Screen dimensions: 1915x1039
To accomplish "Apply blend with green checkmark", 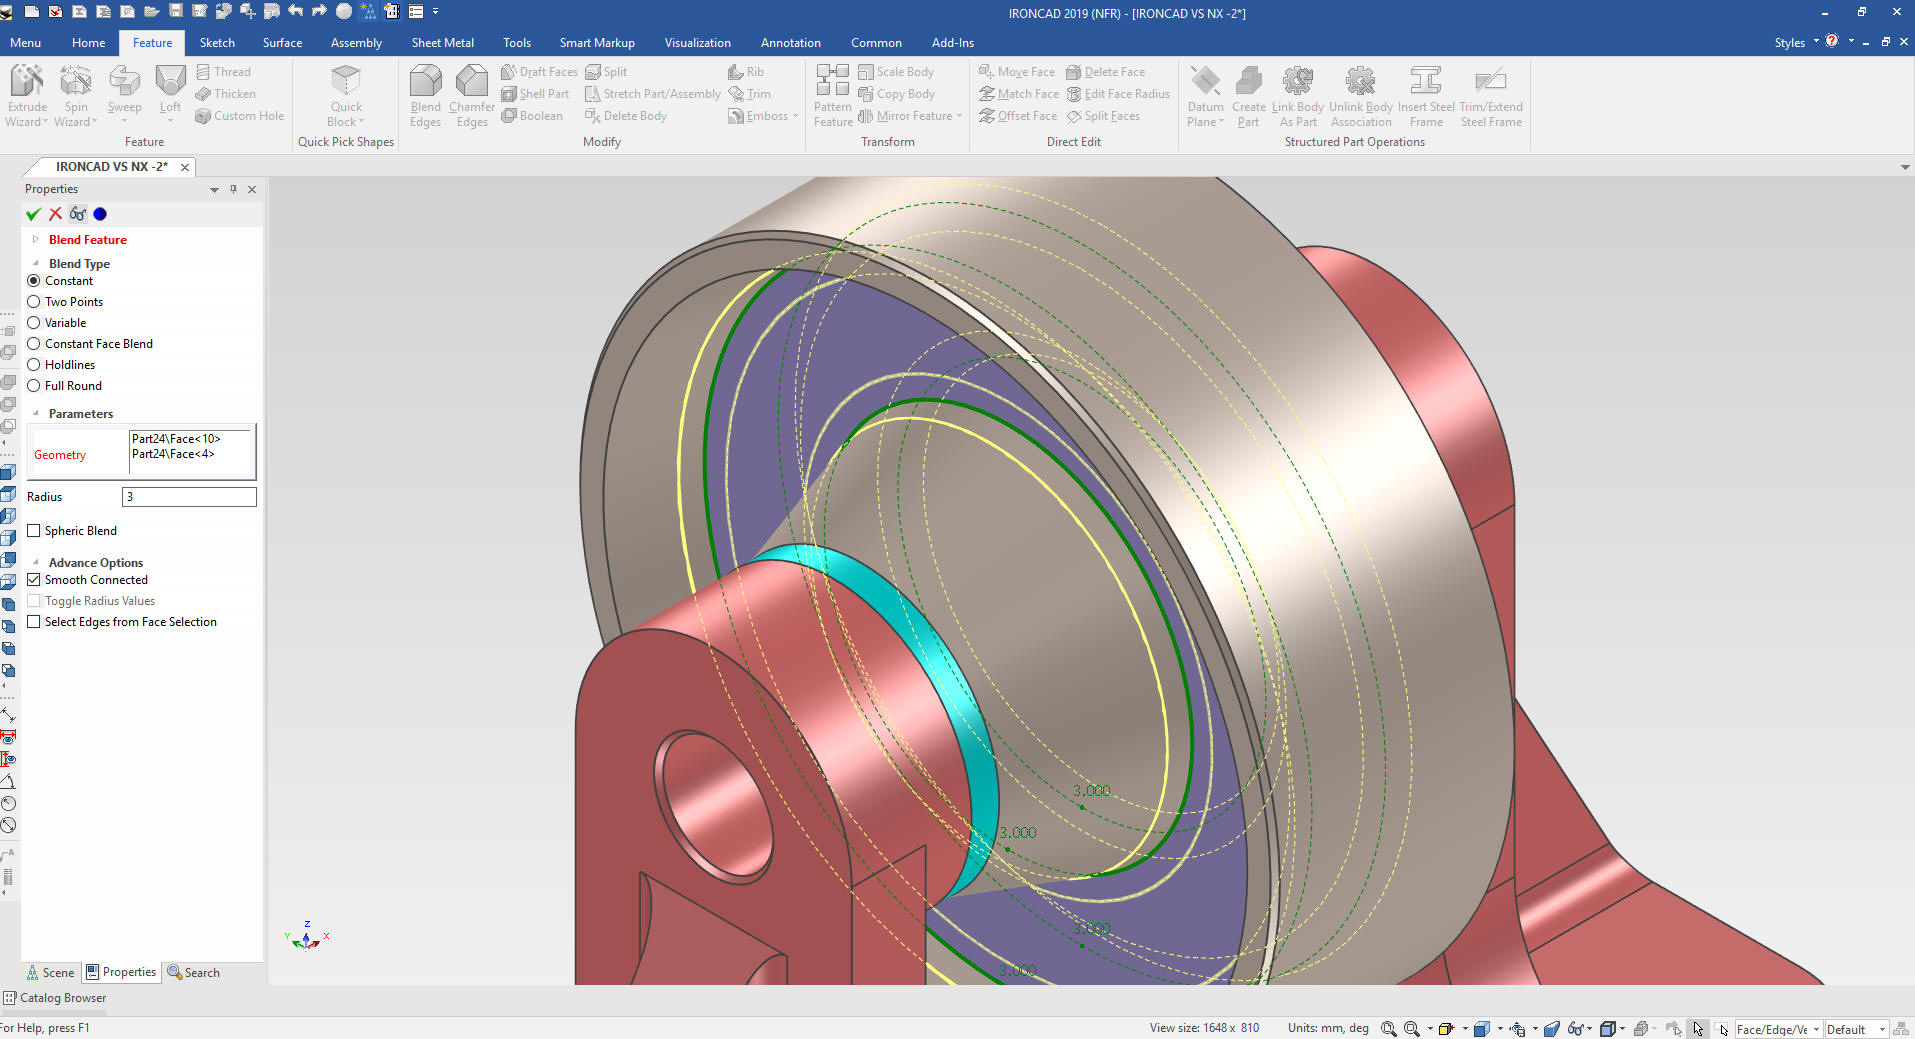I will [x=33, y=214].
